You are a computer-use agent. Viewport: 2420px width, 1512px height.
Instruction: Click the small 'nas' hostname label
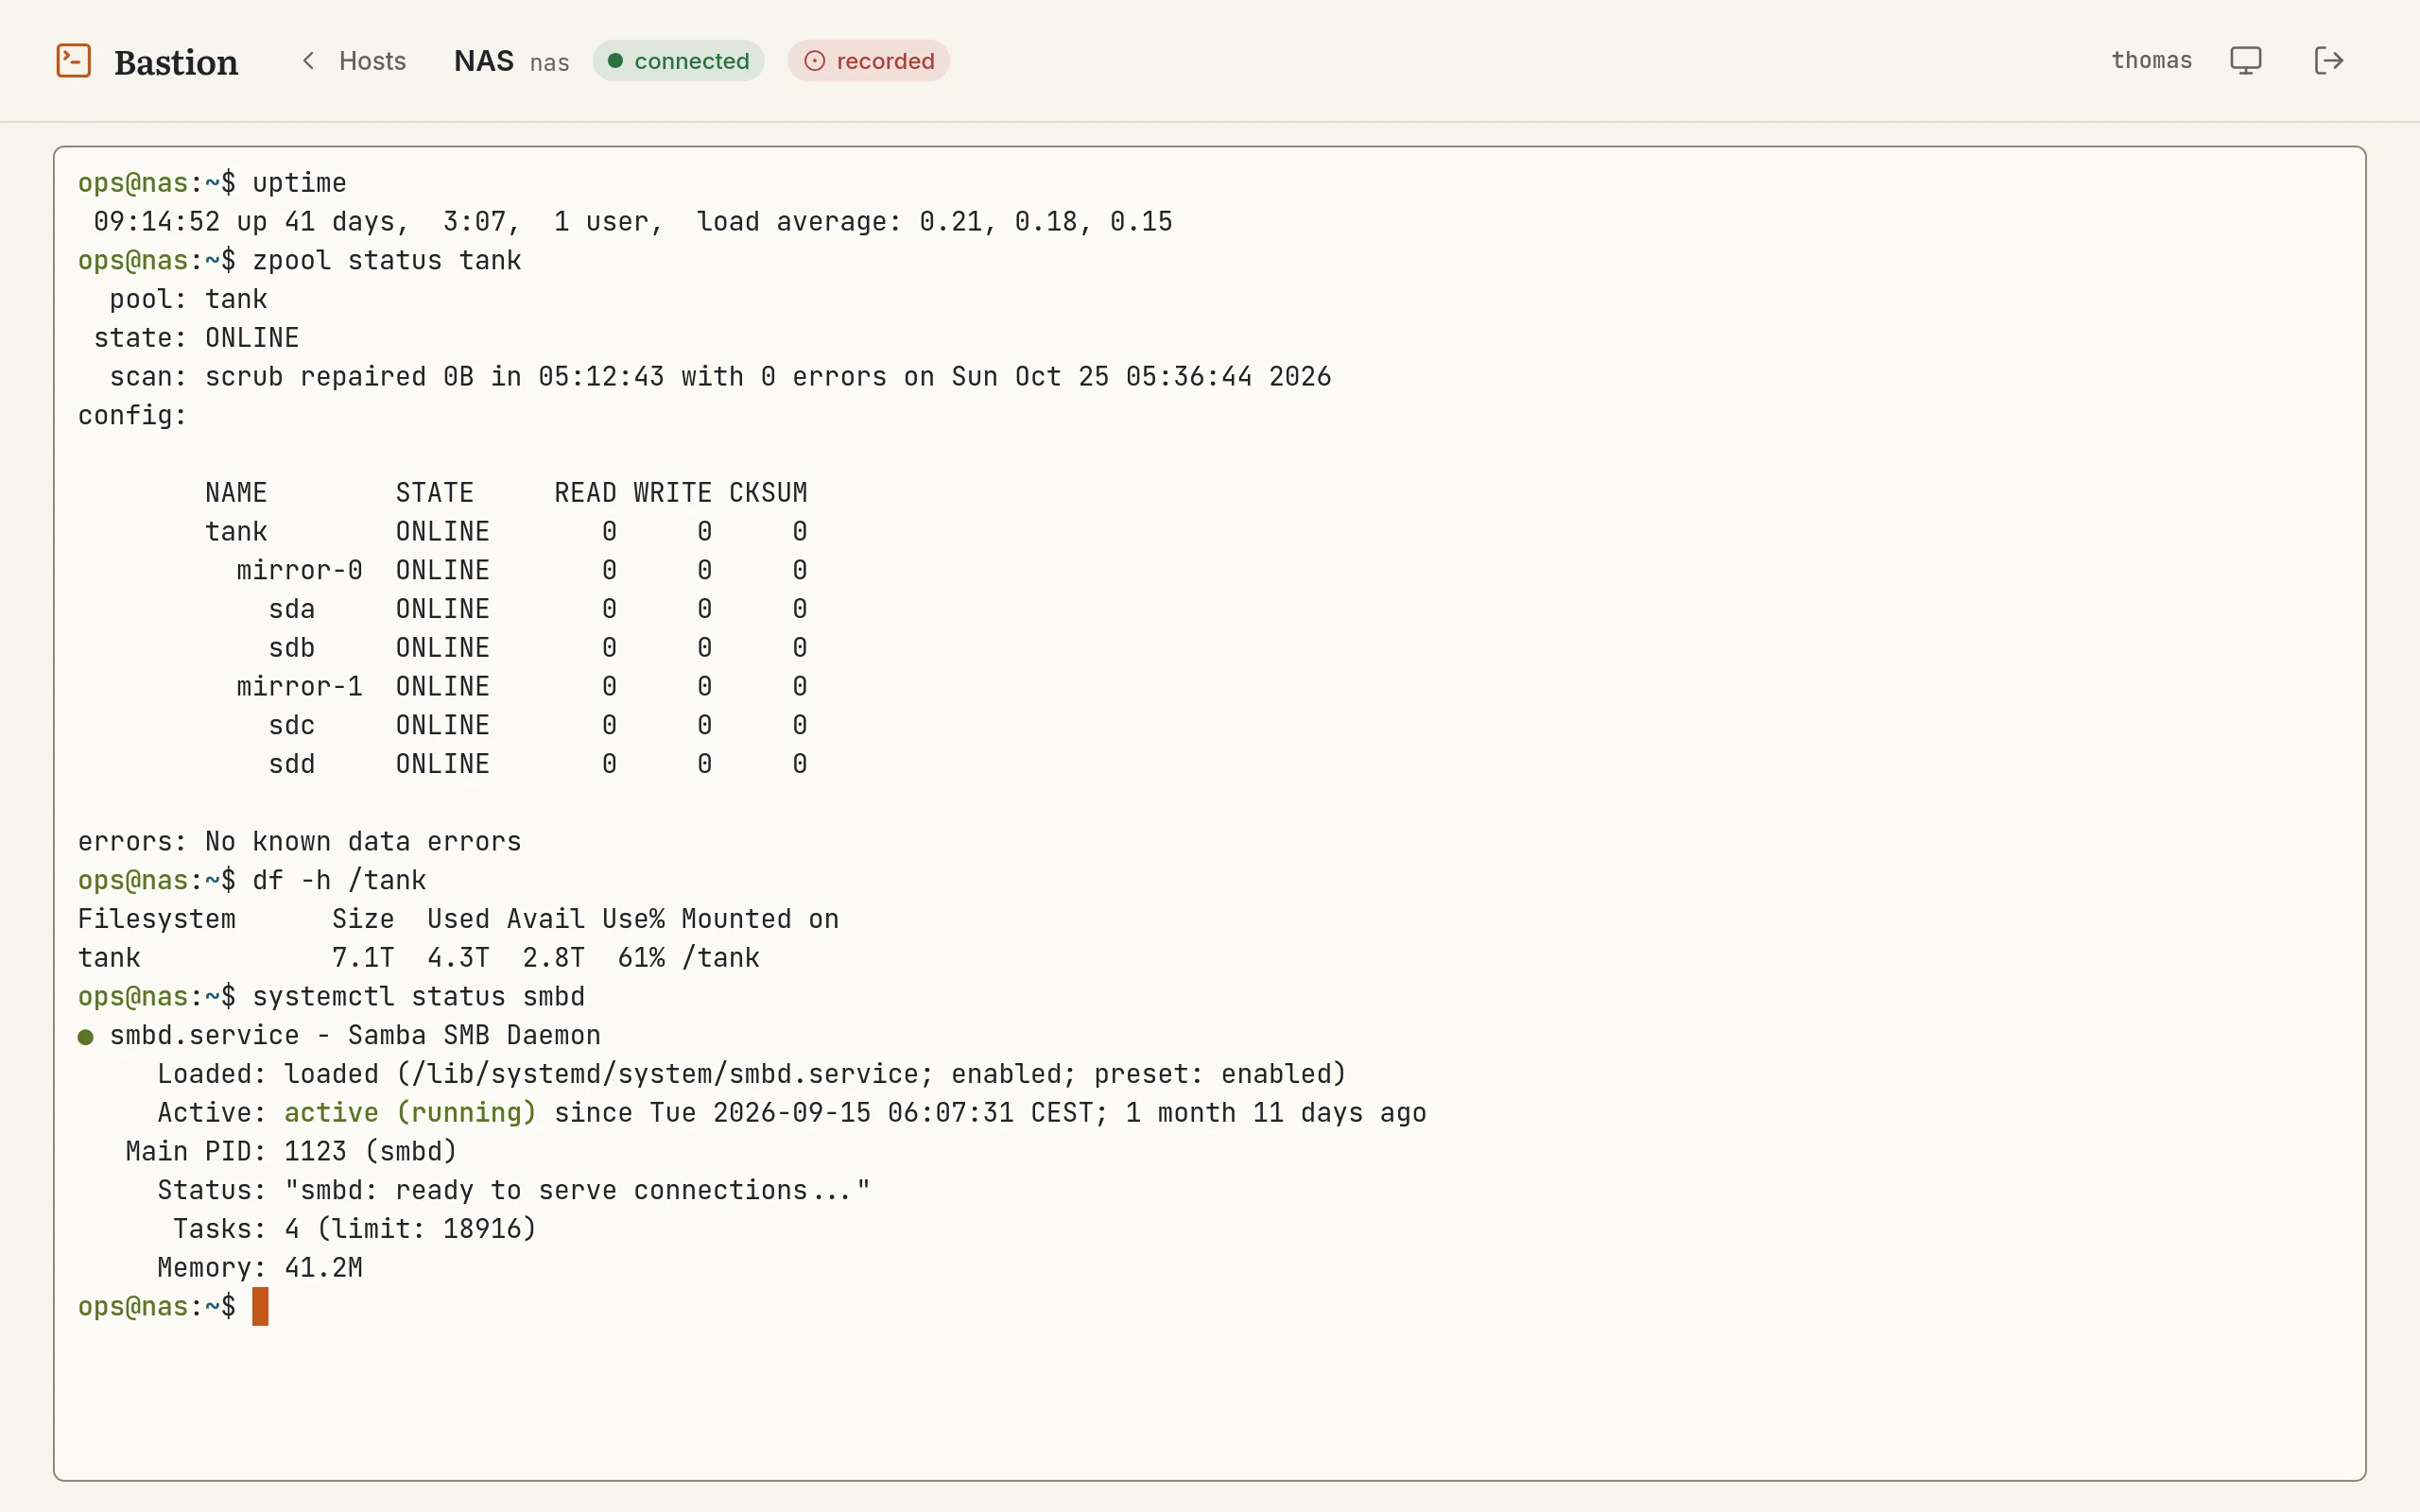(550, 63)
